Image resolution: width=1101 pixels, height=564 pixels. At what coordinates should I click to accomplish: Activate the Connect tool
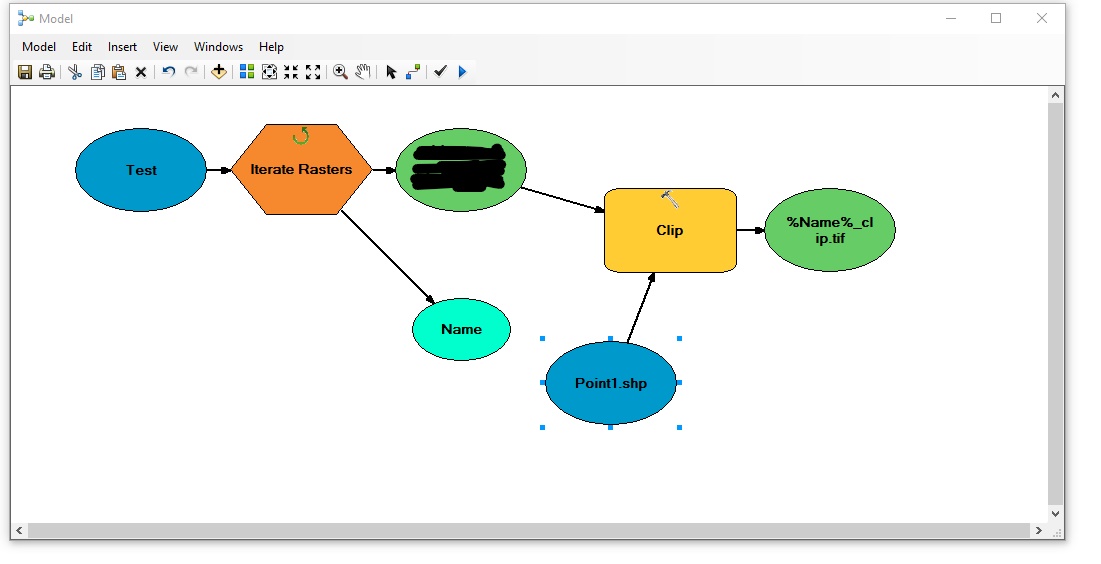click(x=414, y=72)
